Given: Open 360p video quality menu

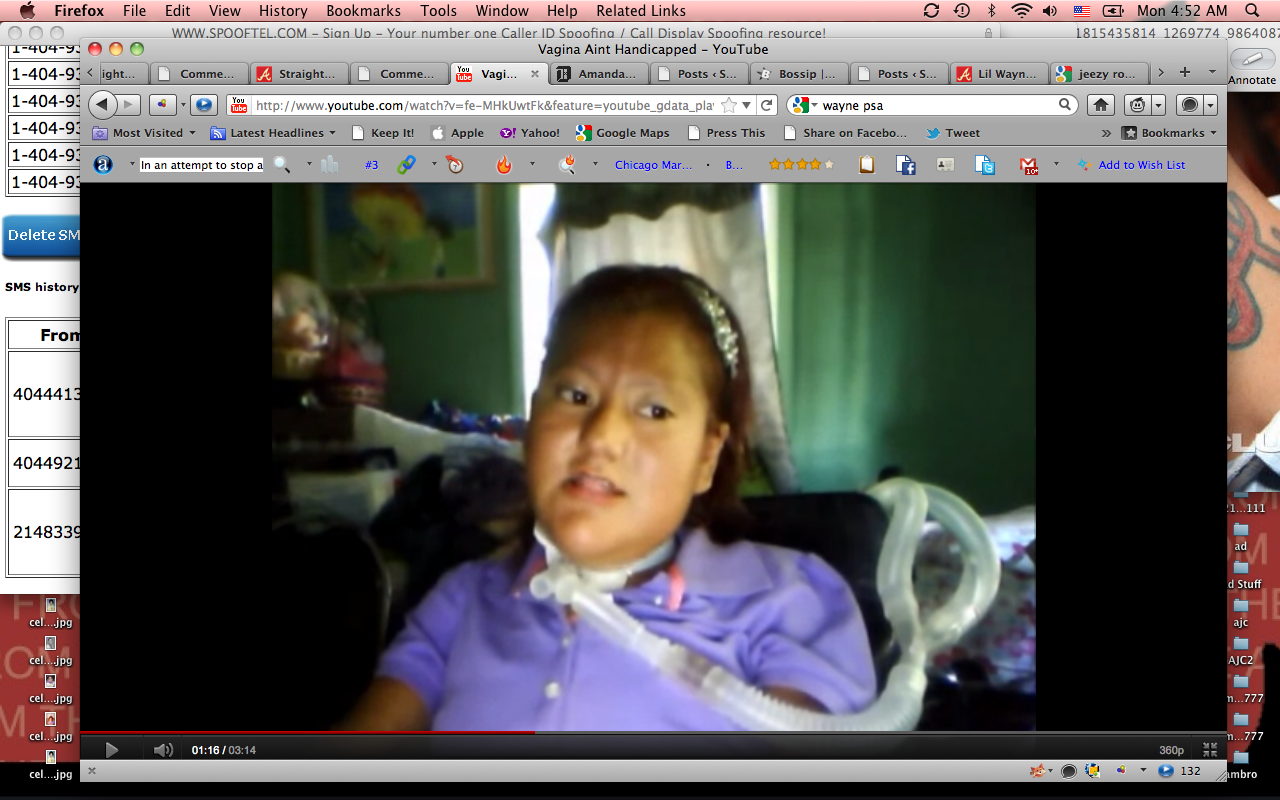Looking at the screenshot, I should point(1171,750).
